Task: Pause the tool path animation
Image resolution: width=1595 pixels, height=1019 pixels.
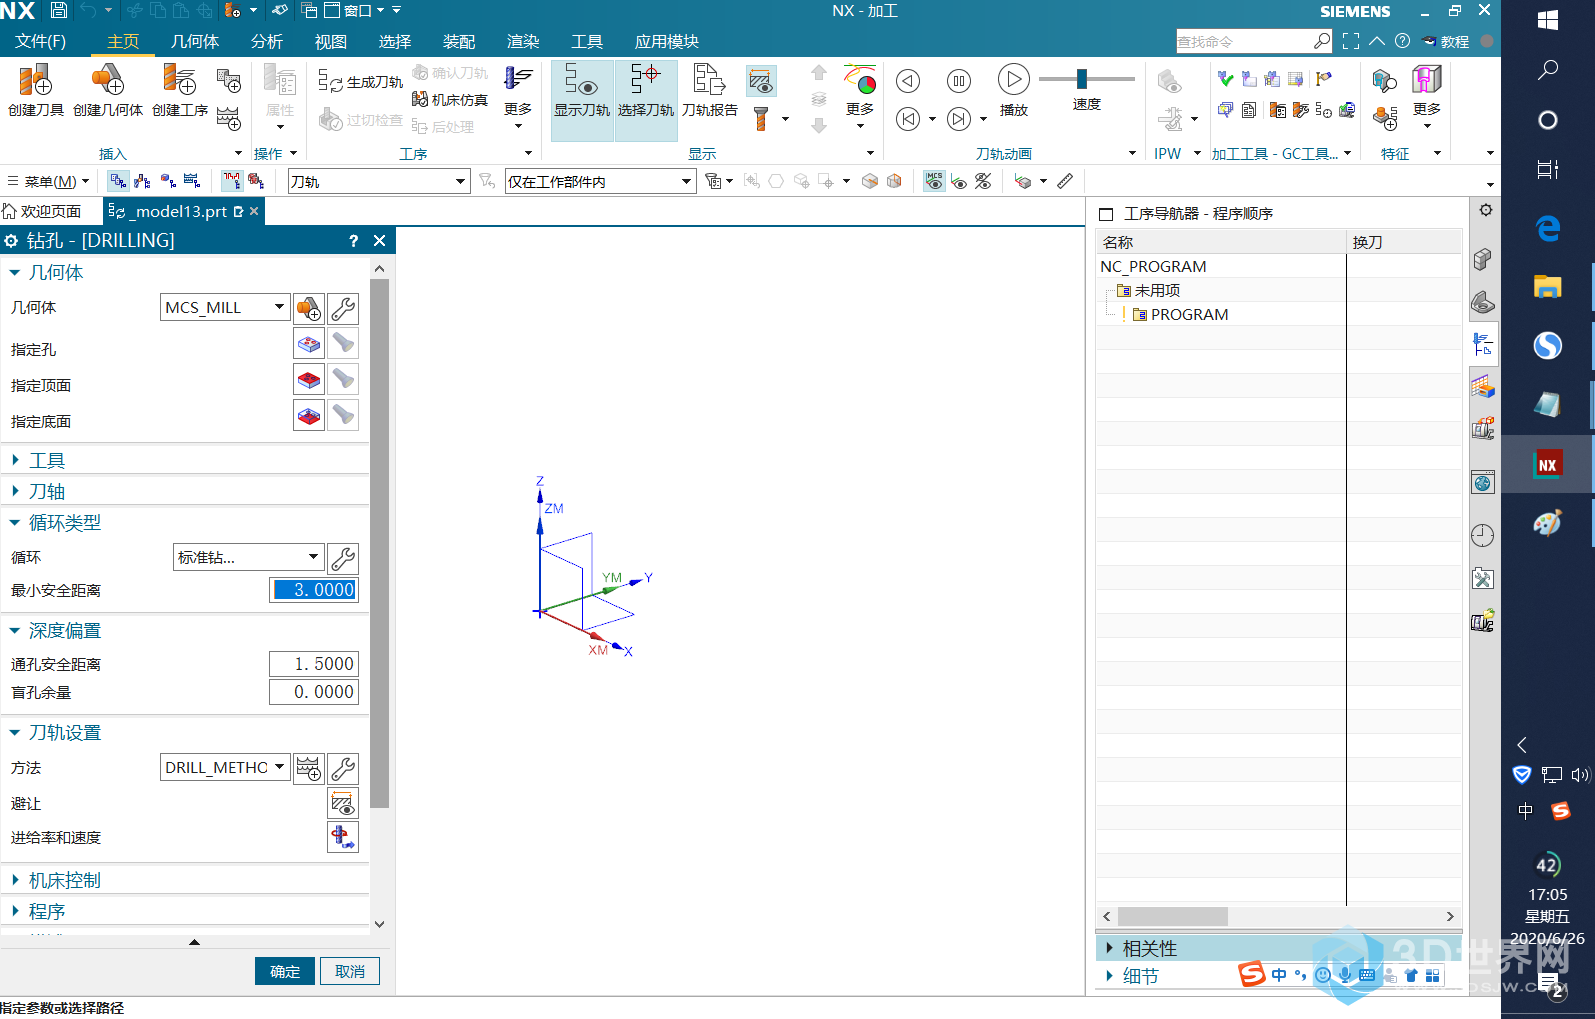Action: [958, 81]
